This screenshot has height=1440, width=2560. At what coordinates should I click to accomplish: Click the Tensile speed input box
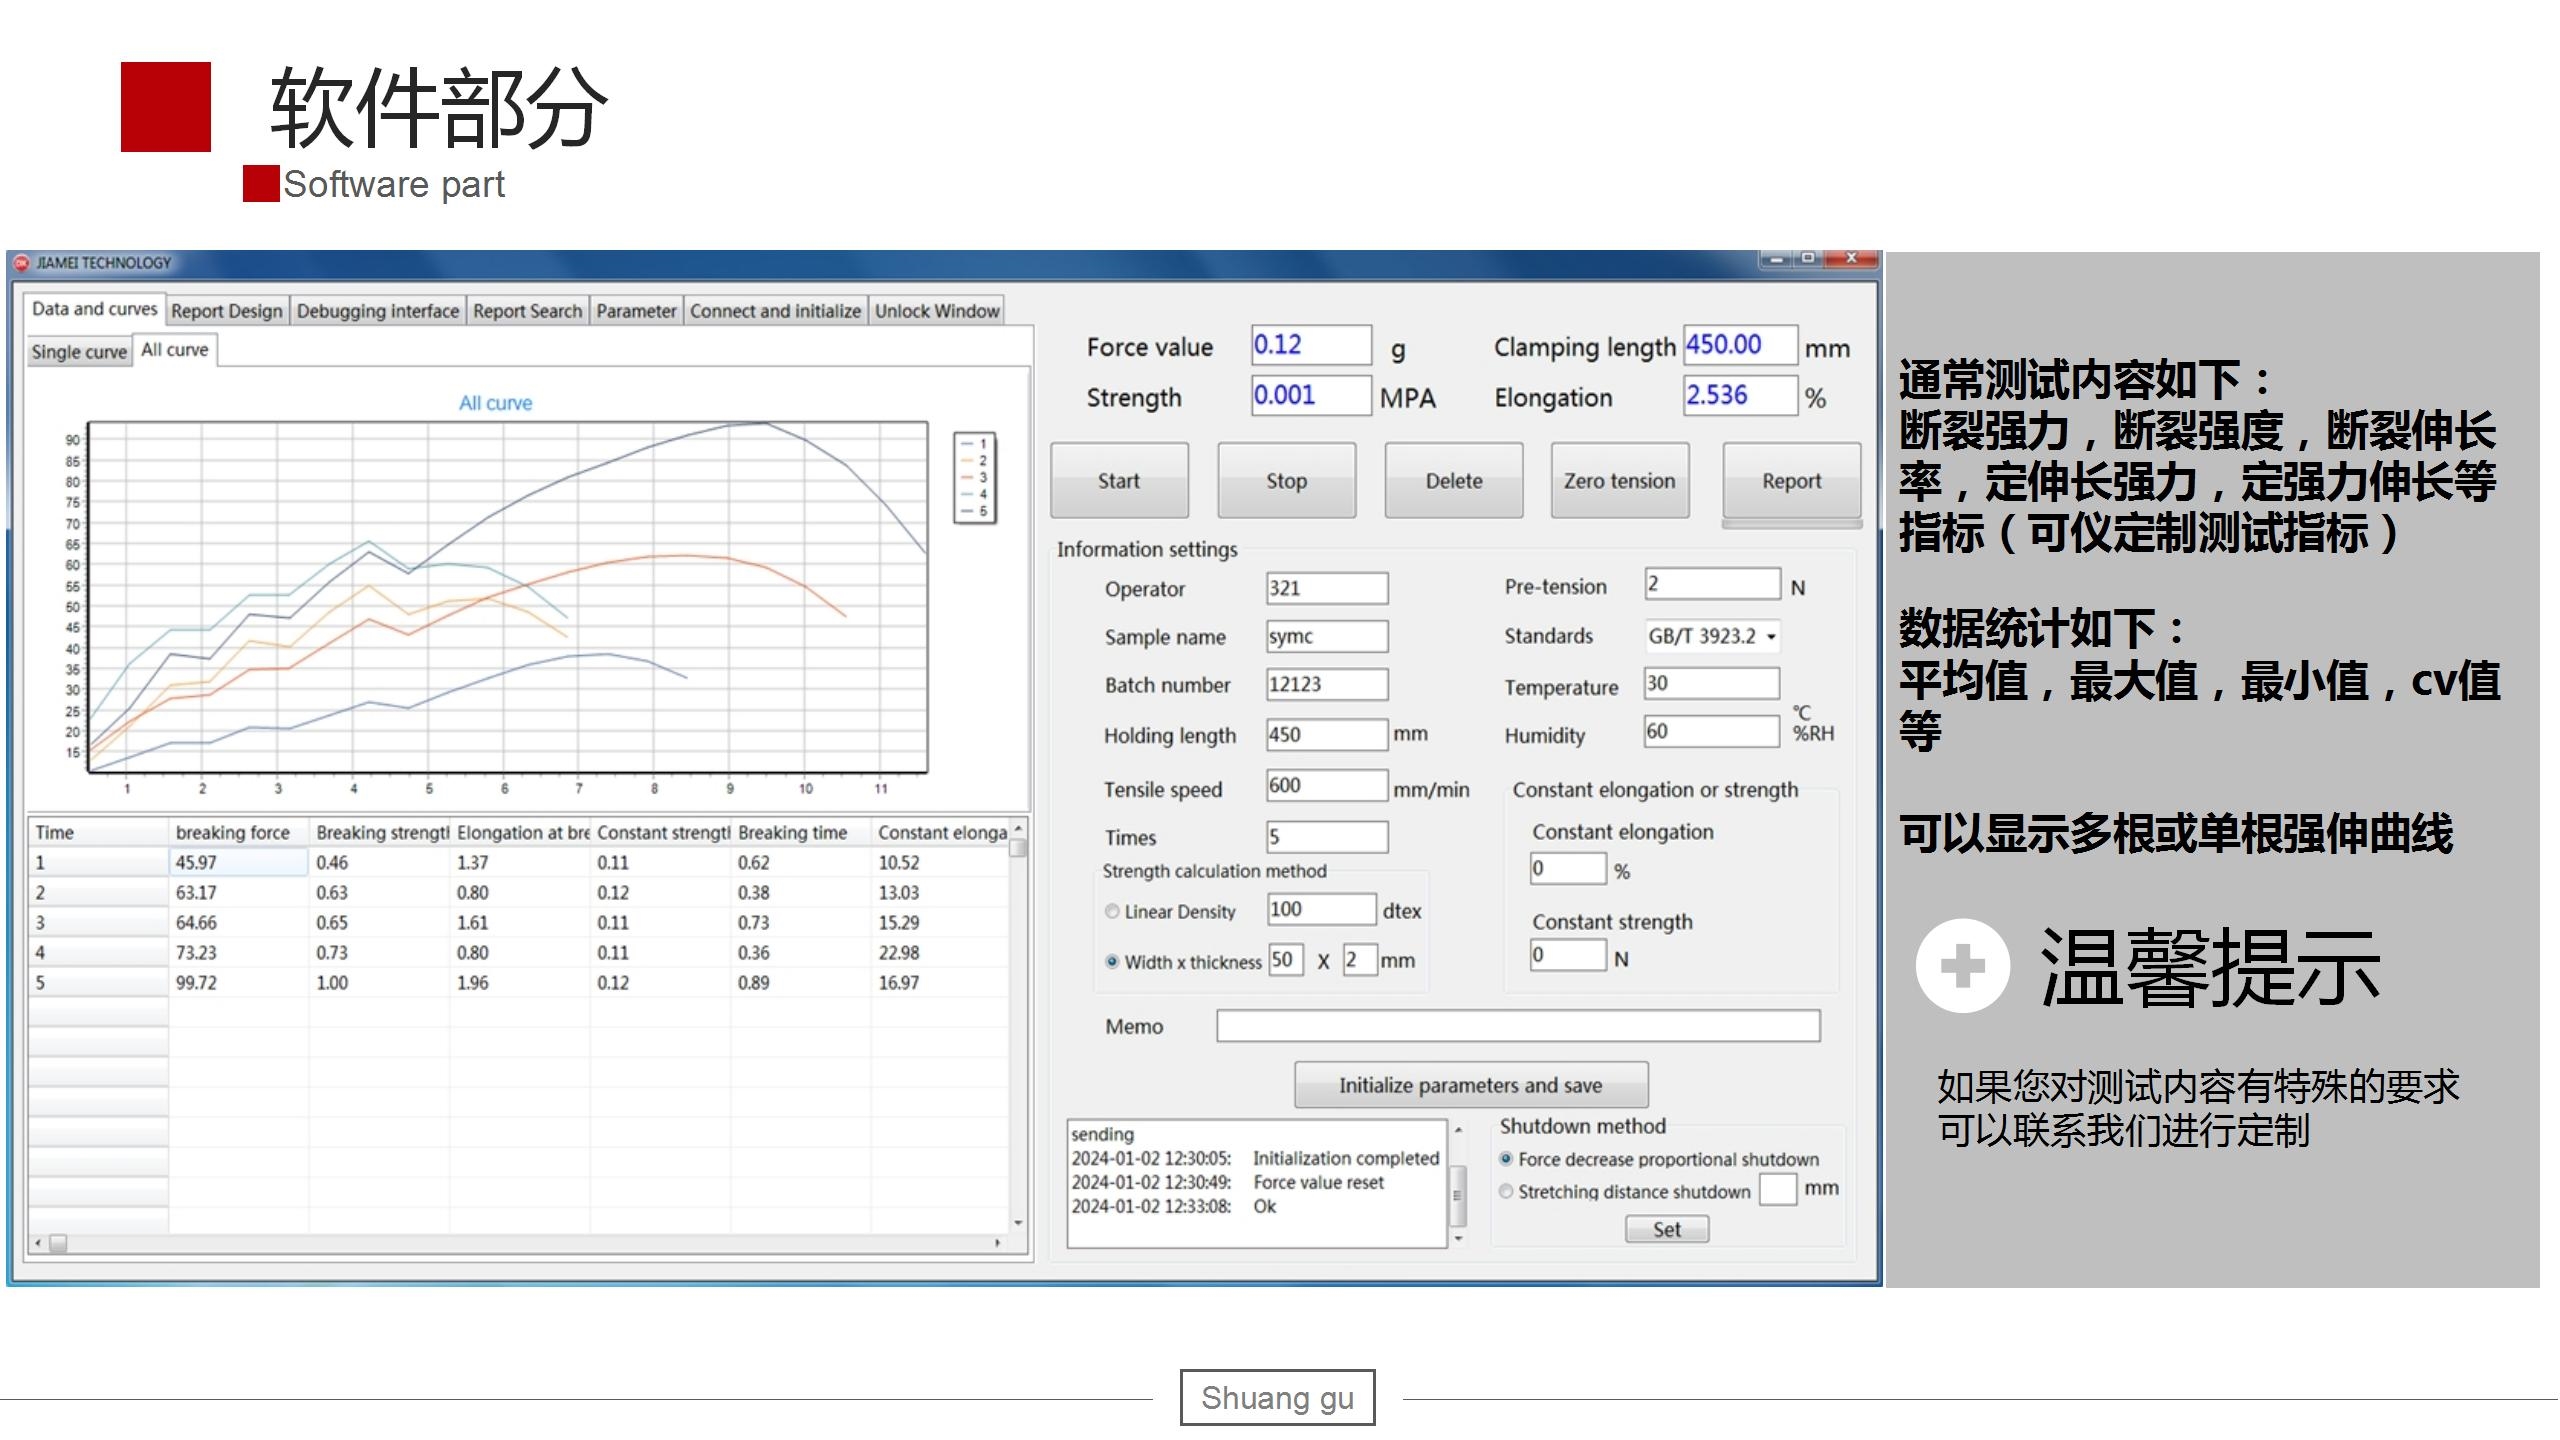click(x=1326, y=786)
